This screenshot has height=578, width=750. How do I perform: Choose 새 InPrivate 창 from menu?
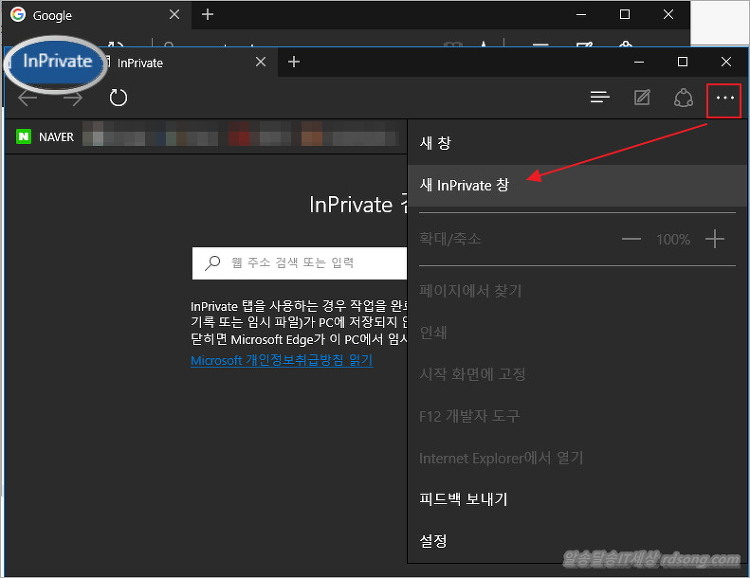(465, 185)
